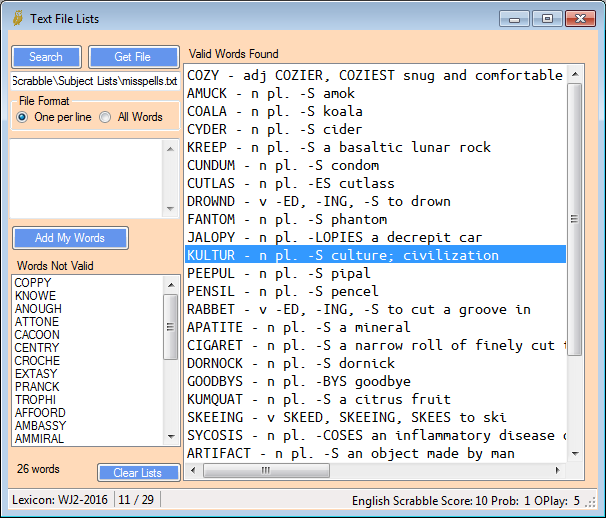Click scroll up arrow in Words Not Valid list
The image size is (606, 518).
170,285
